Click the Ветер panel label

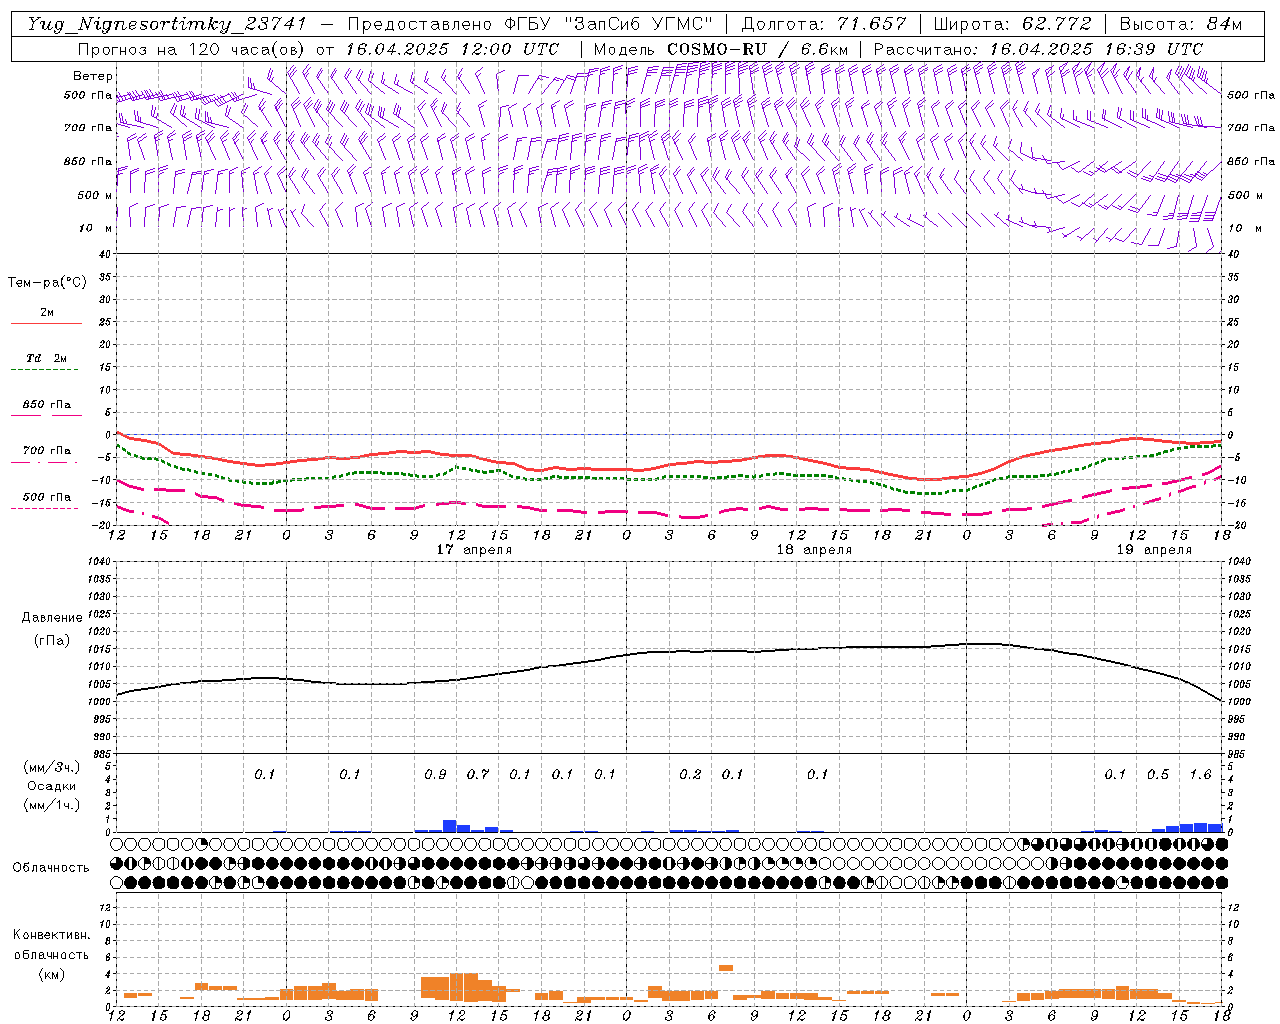pyautogui.click(x=93, y=76)
